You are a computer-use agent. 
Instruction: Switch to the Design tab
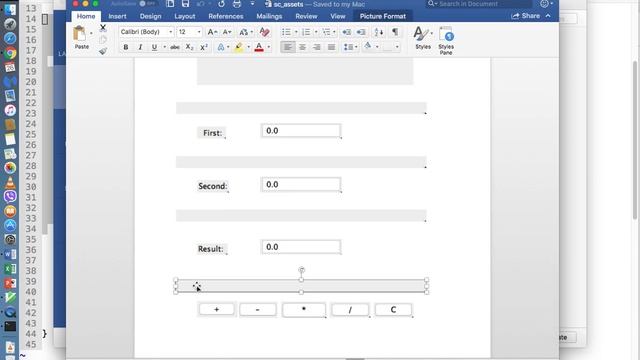150,16
